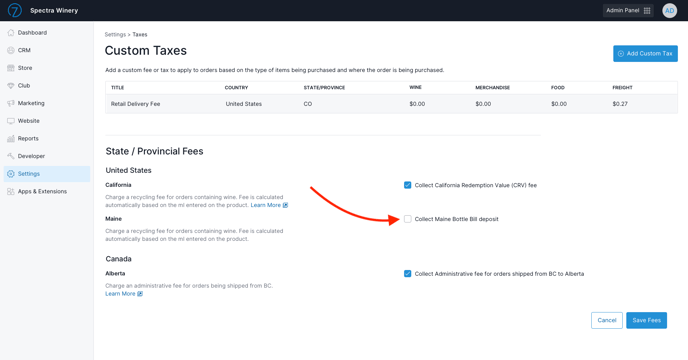Click Taxes in the breadcrumb

(x=140, y=34)
